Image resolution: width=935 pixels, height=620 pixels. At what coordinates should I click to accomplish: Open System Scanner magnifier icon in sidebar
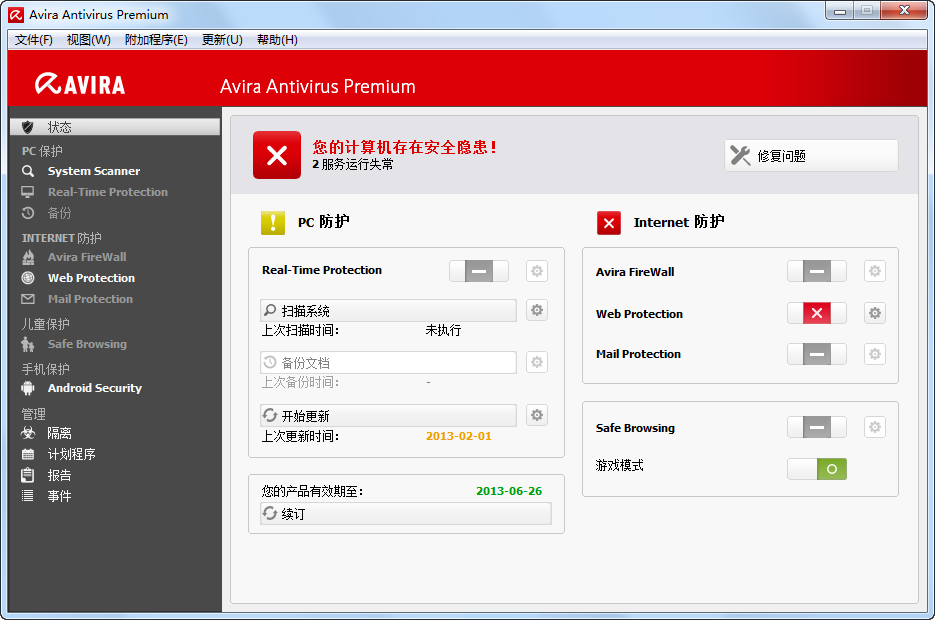[x=27, y=171]
